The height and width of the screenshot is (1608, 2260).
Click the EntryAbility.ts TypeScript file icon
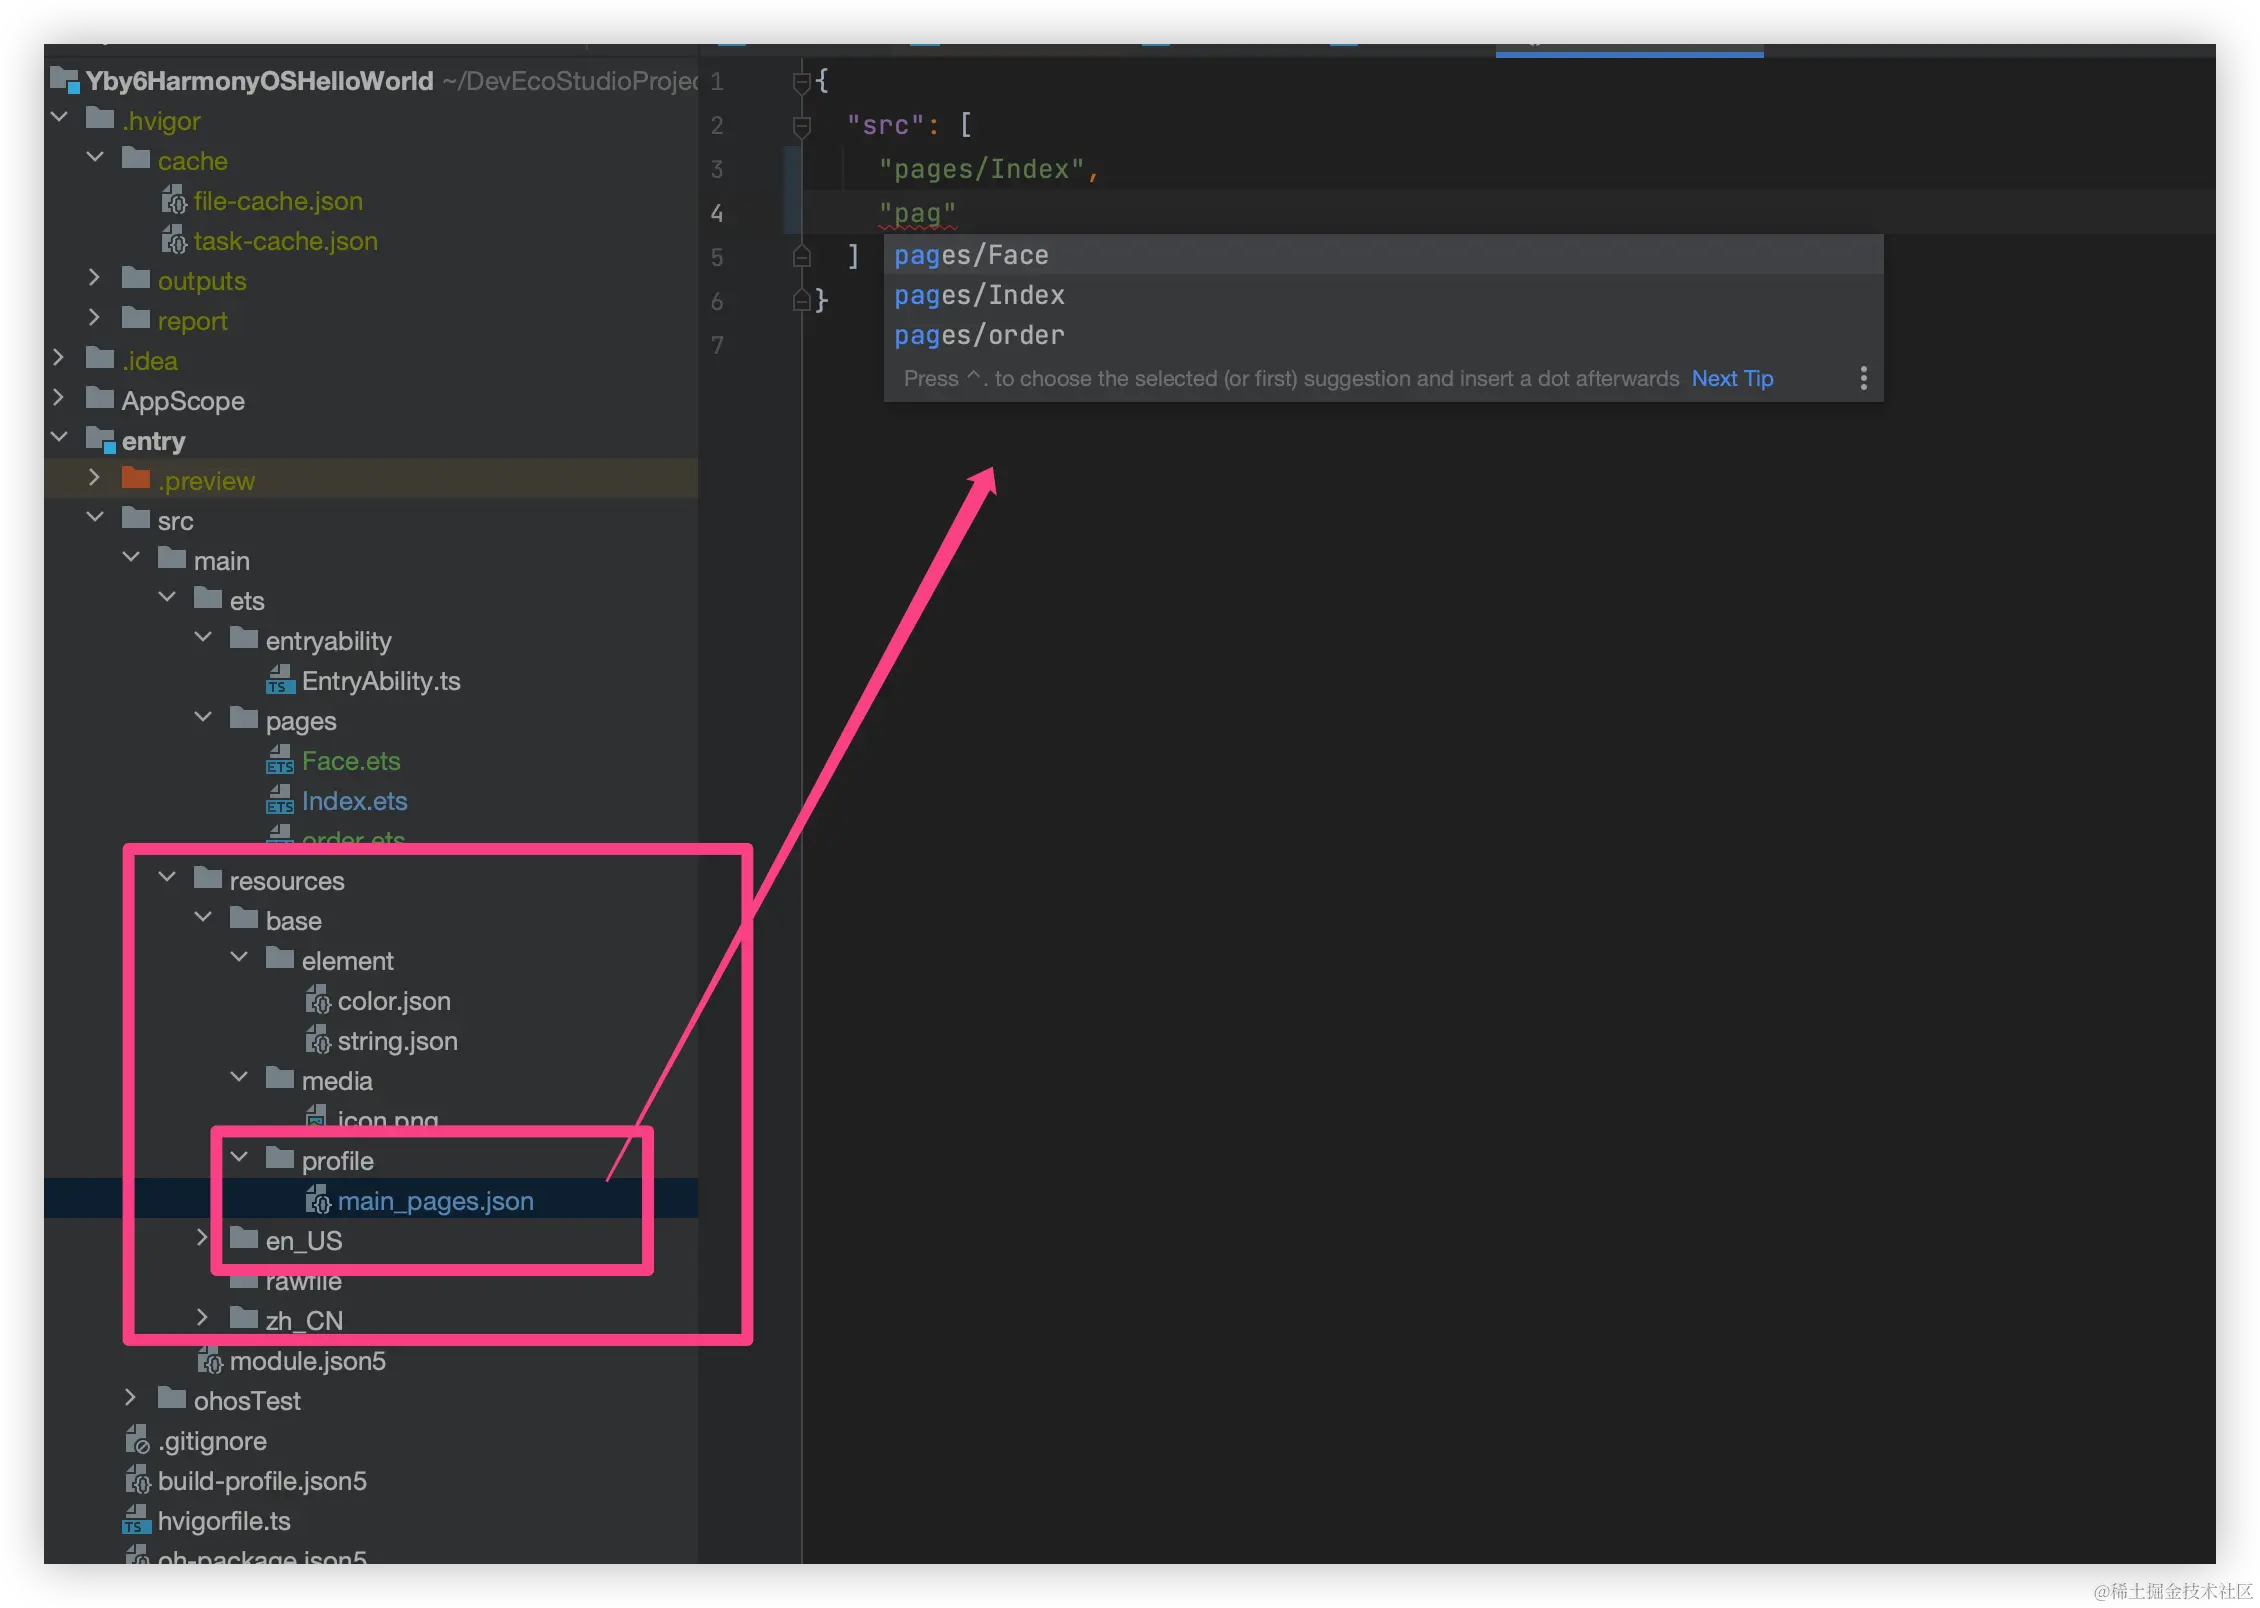coord(280,681)
